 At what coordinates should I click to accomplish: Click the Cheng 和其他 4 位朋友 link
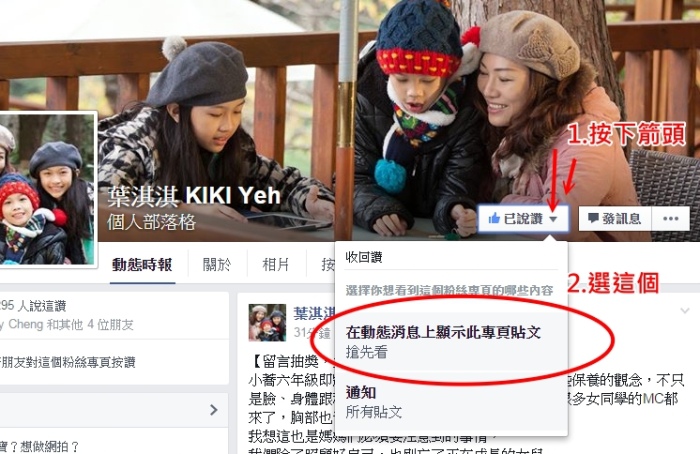[x=67, y=325]
